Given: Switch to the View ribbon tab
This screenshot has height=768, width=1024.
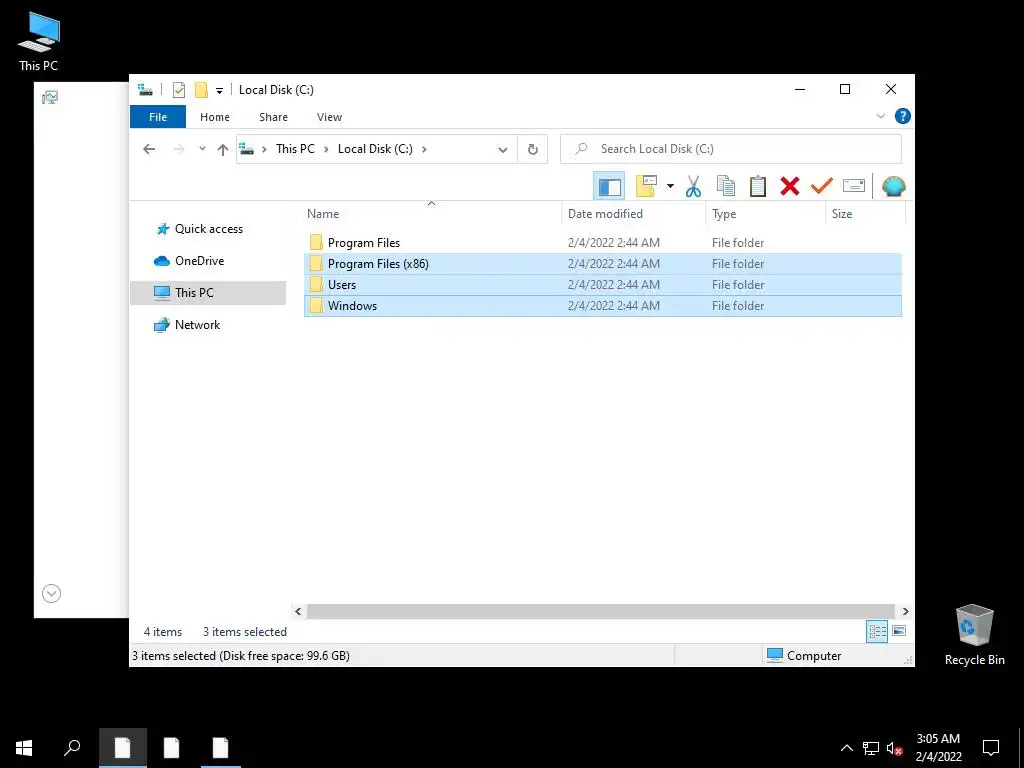Looking at the screenshot, I should click(329, 117).
